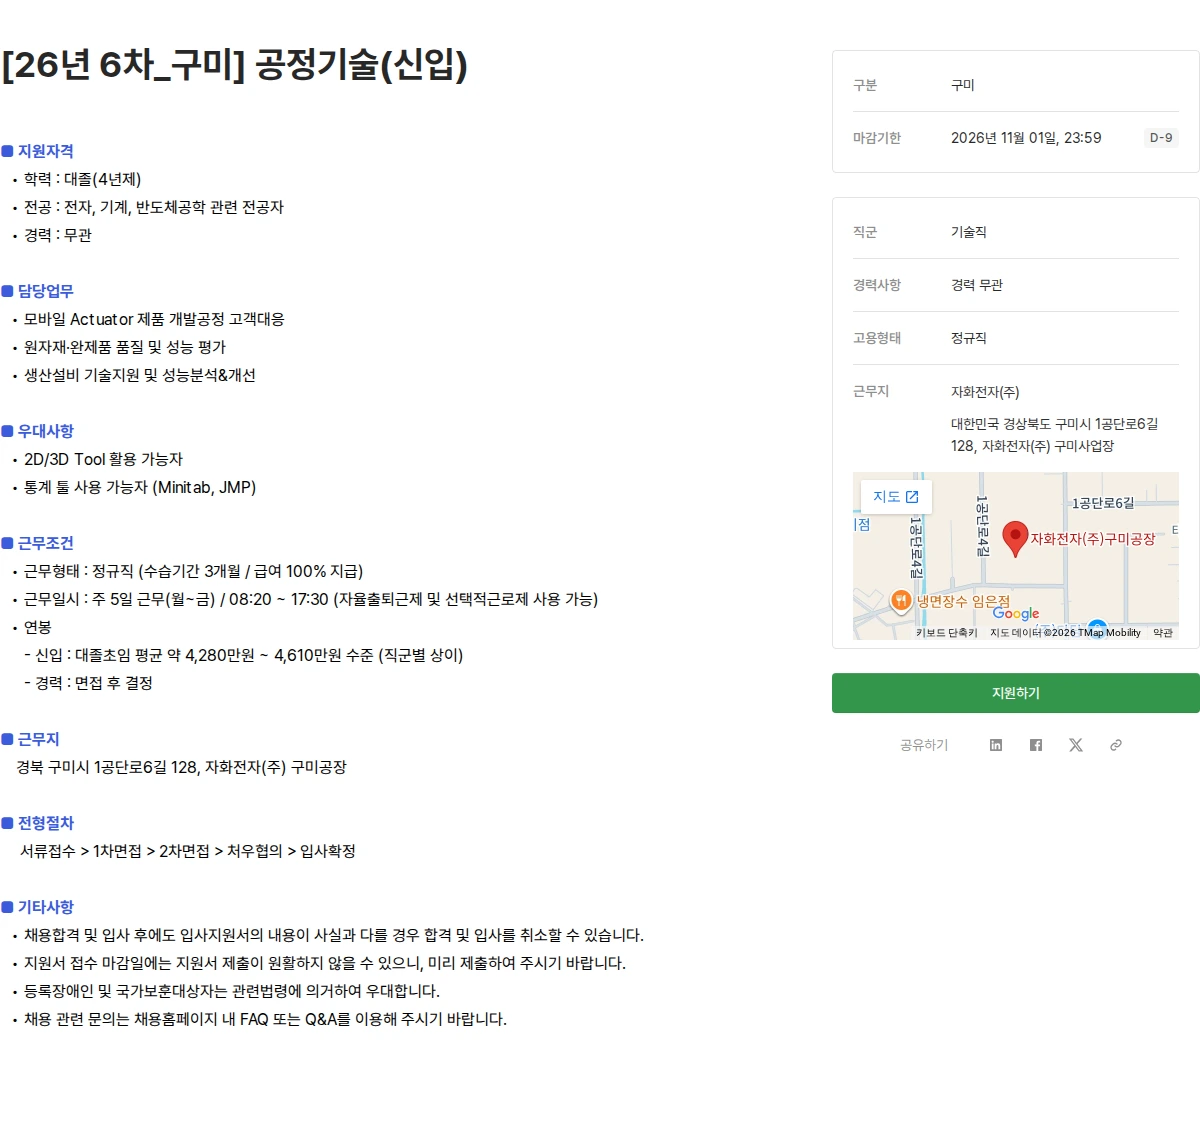Viewport: 1200px width, 1130px height.
Task: Click the 정규직 value in the 고용형태 sidebar row
Action: (969, 338)
